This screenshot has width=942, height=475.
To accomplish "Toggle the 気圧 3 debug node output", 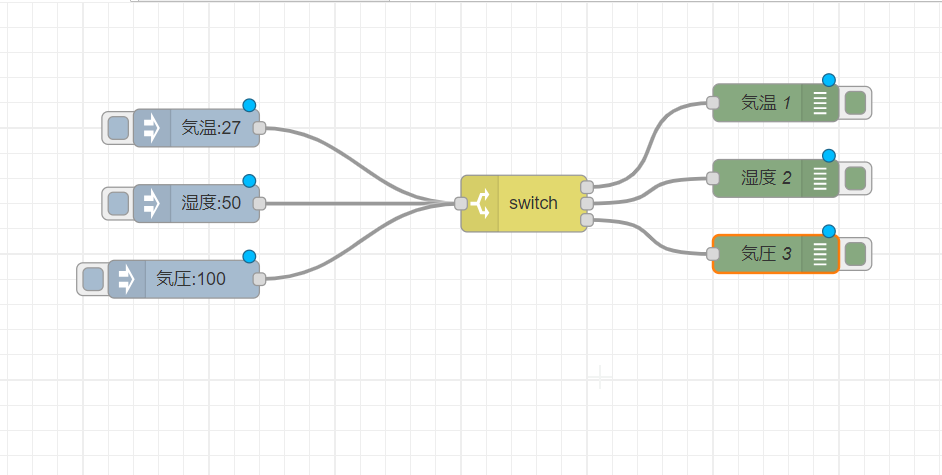I will [x=855, y=255].
